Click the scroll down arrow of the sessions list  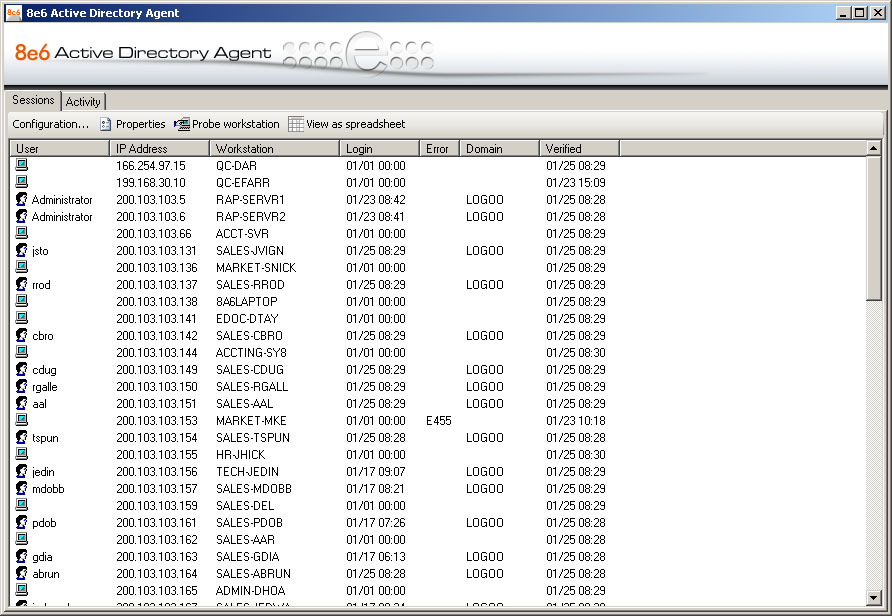(873, 597)
